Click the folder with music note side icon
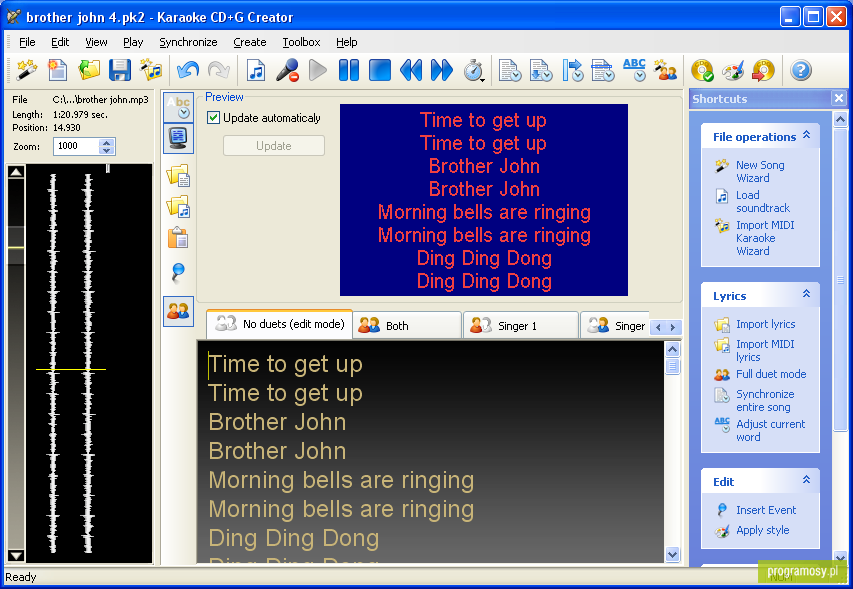 [x=178, y=207]
